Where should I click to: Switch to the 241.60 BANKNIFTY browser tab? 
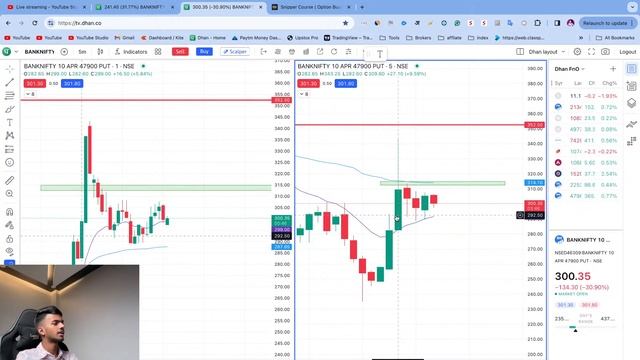(135, 7)
